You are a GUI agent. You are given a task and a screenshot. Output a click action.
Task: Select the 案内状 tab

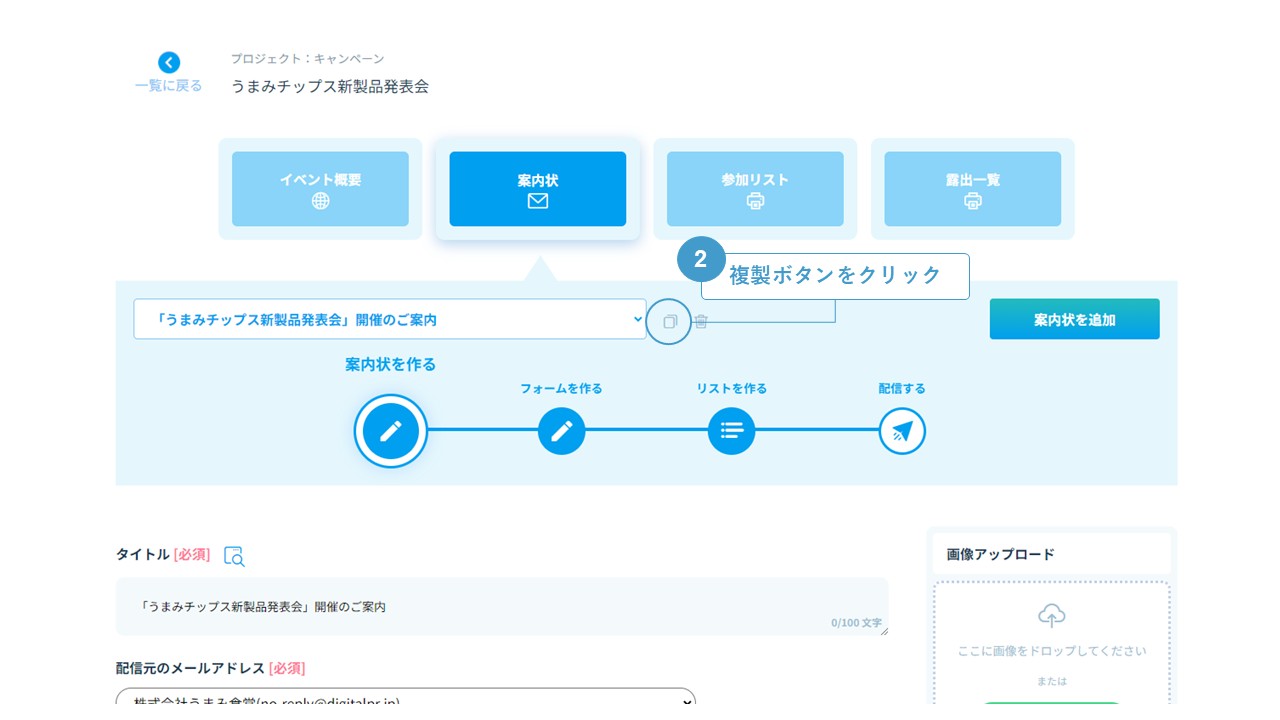pyautogui.click(x=537, y=189)
